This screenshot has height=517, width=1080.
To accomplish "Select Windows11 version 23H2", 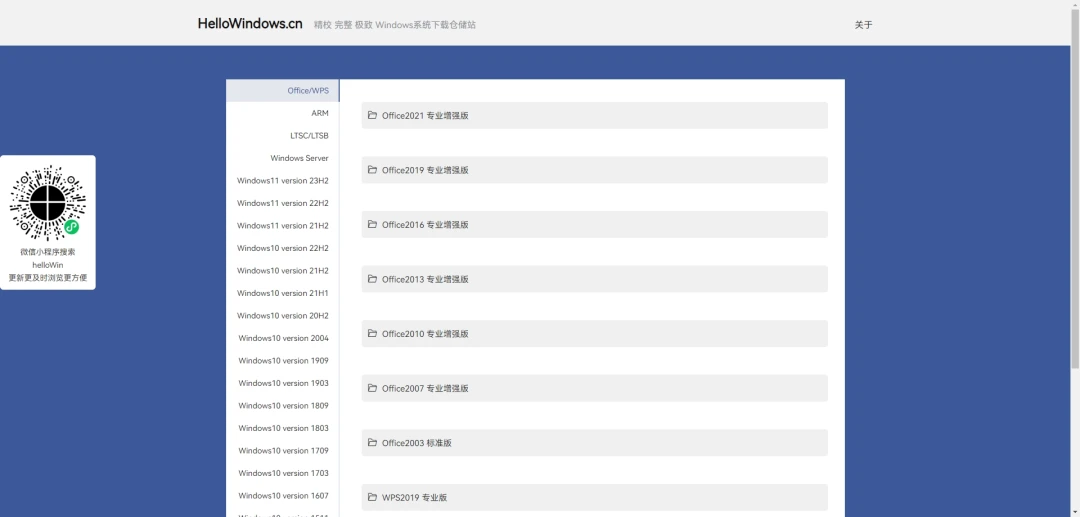I will pyautogui.click(x=282, y=180).
